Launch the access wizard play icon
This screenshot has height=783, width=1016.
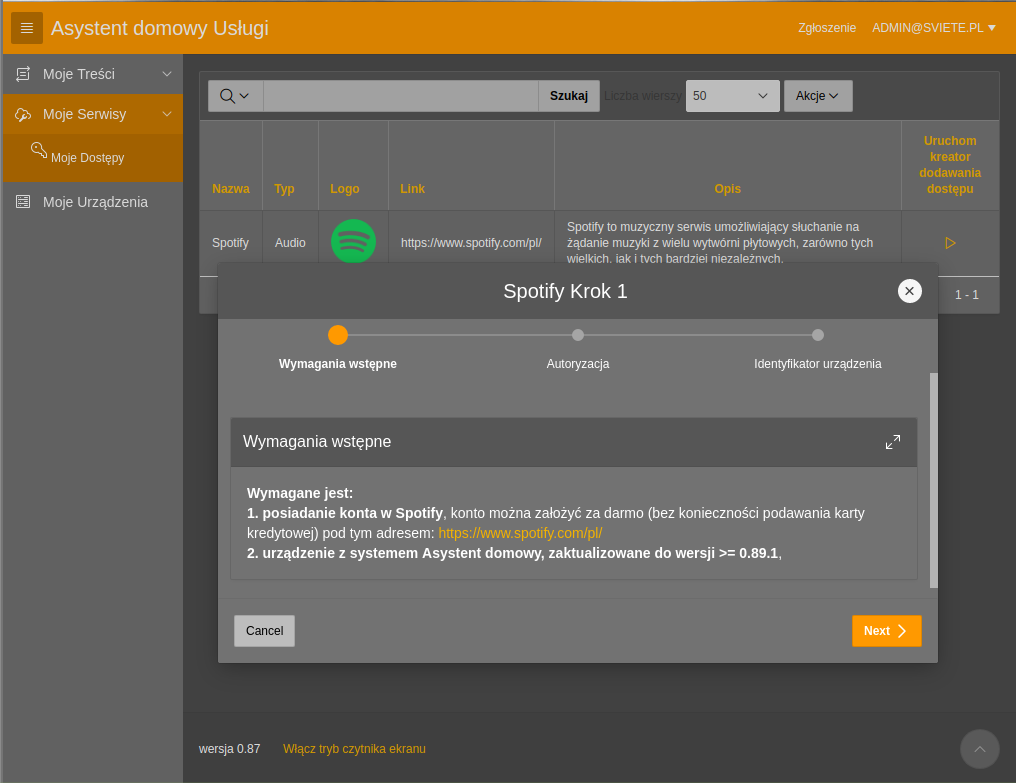tap(950, 243)
